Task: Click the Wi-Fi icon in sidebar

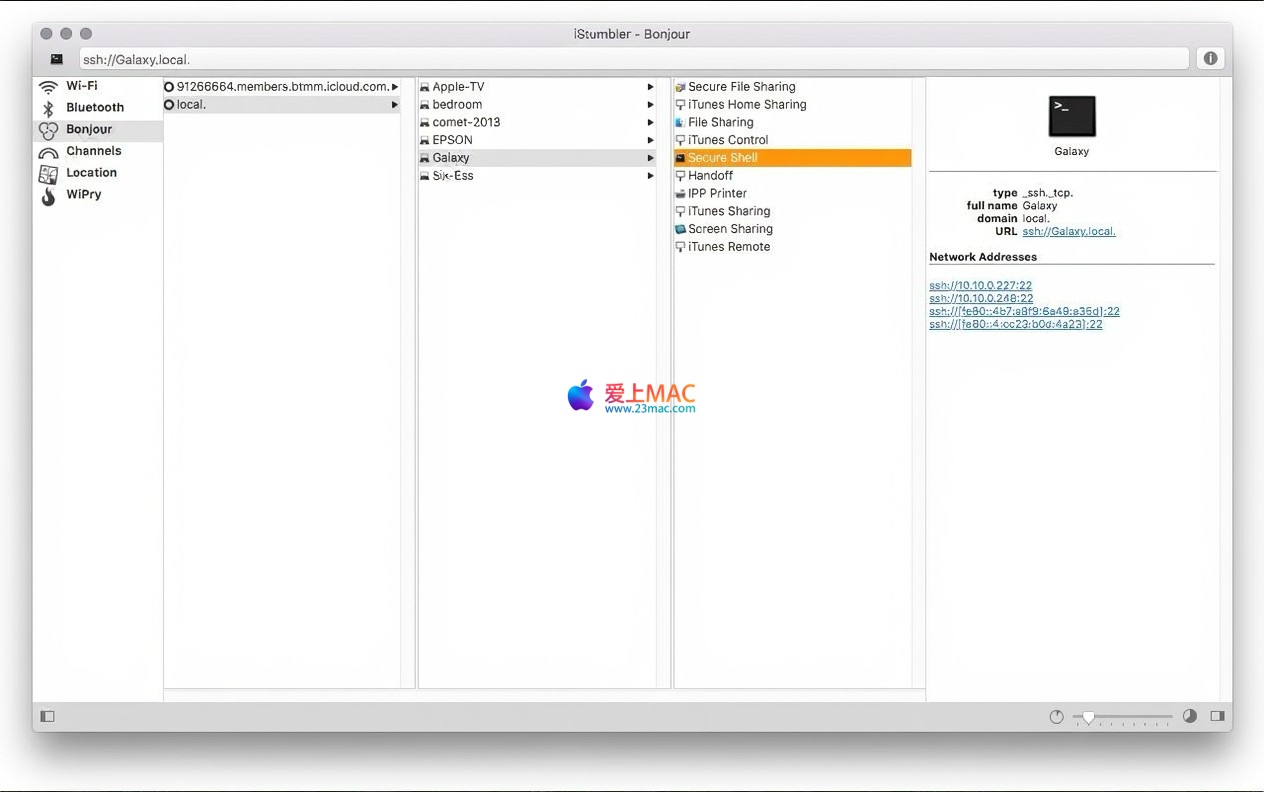Action: [48, 87]
